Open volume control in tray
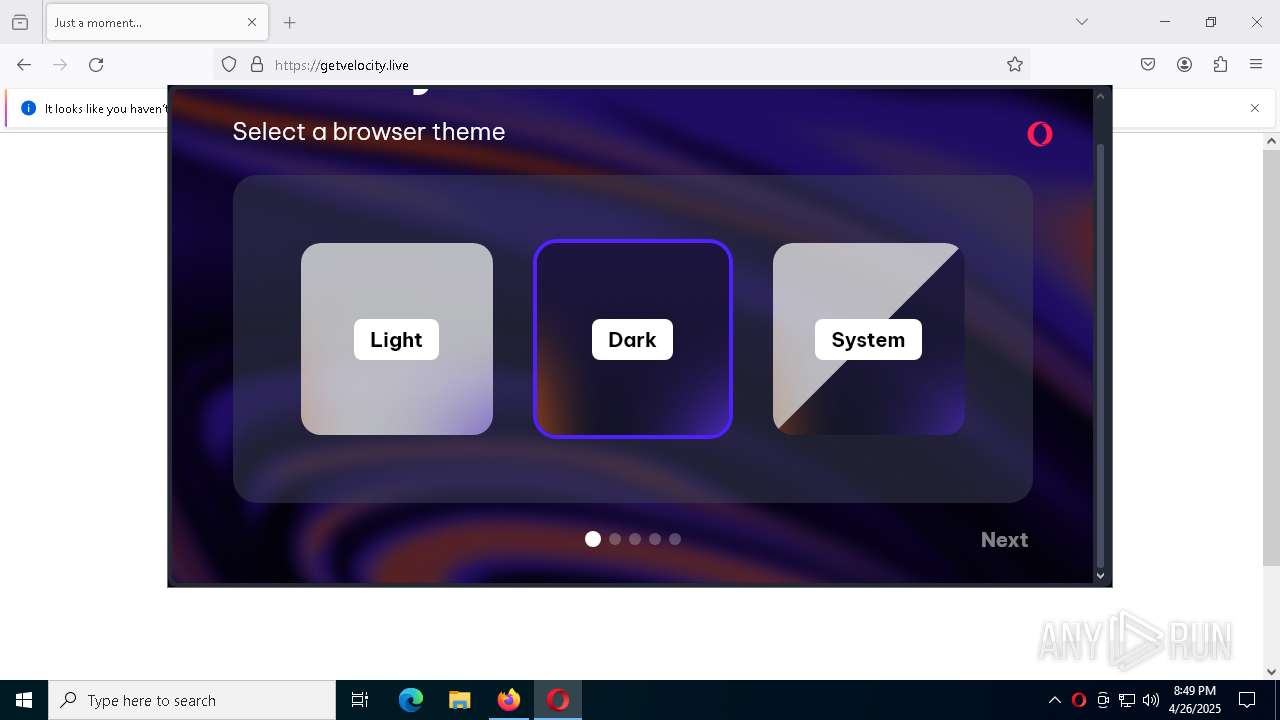Screen dimensions: 1280x720 click(1151, 700)
